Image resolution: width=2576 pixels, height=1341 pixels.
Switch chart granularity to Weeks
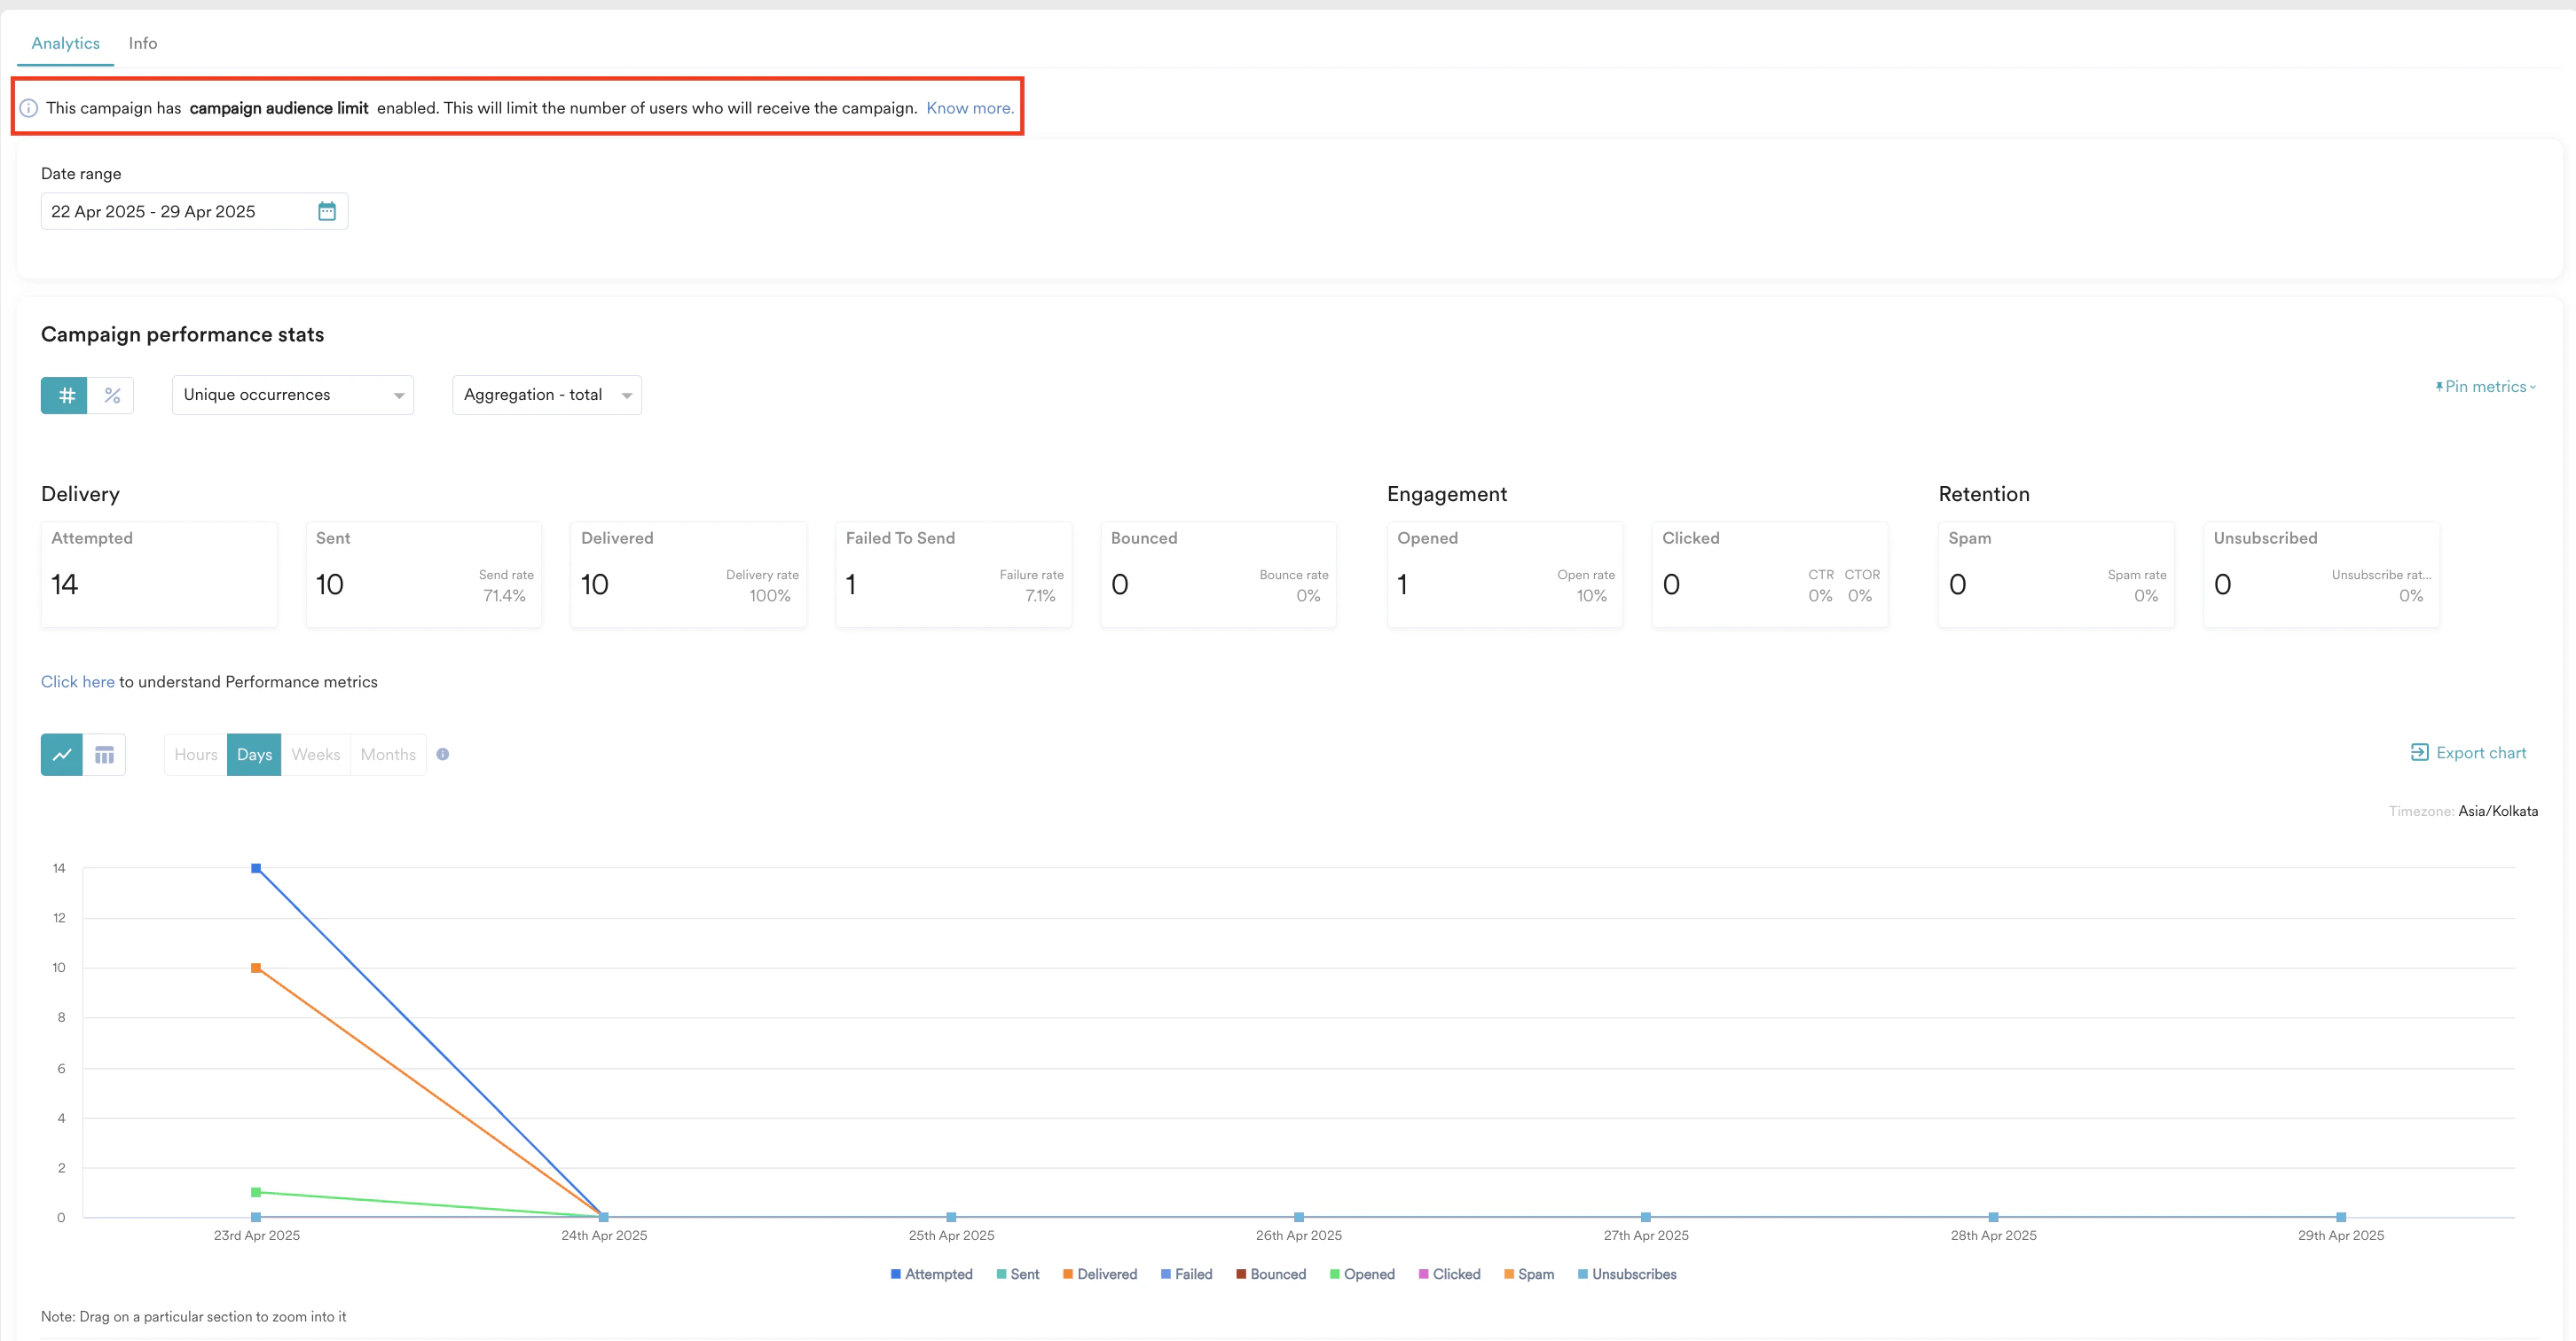click(x=315, y=754)
